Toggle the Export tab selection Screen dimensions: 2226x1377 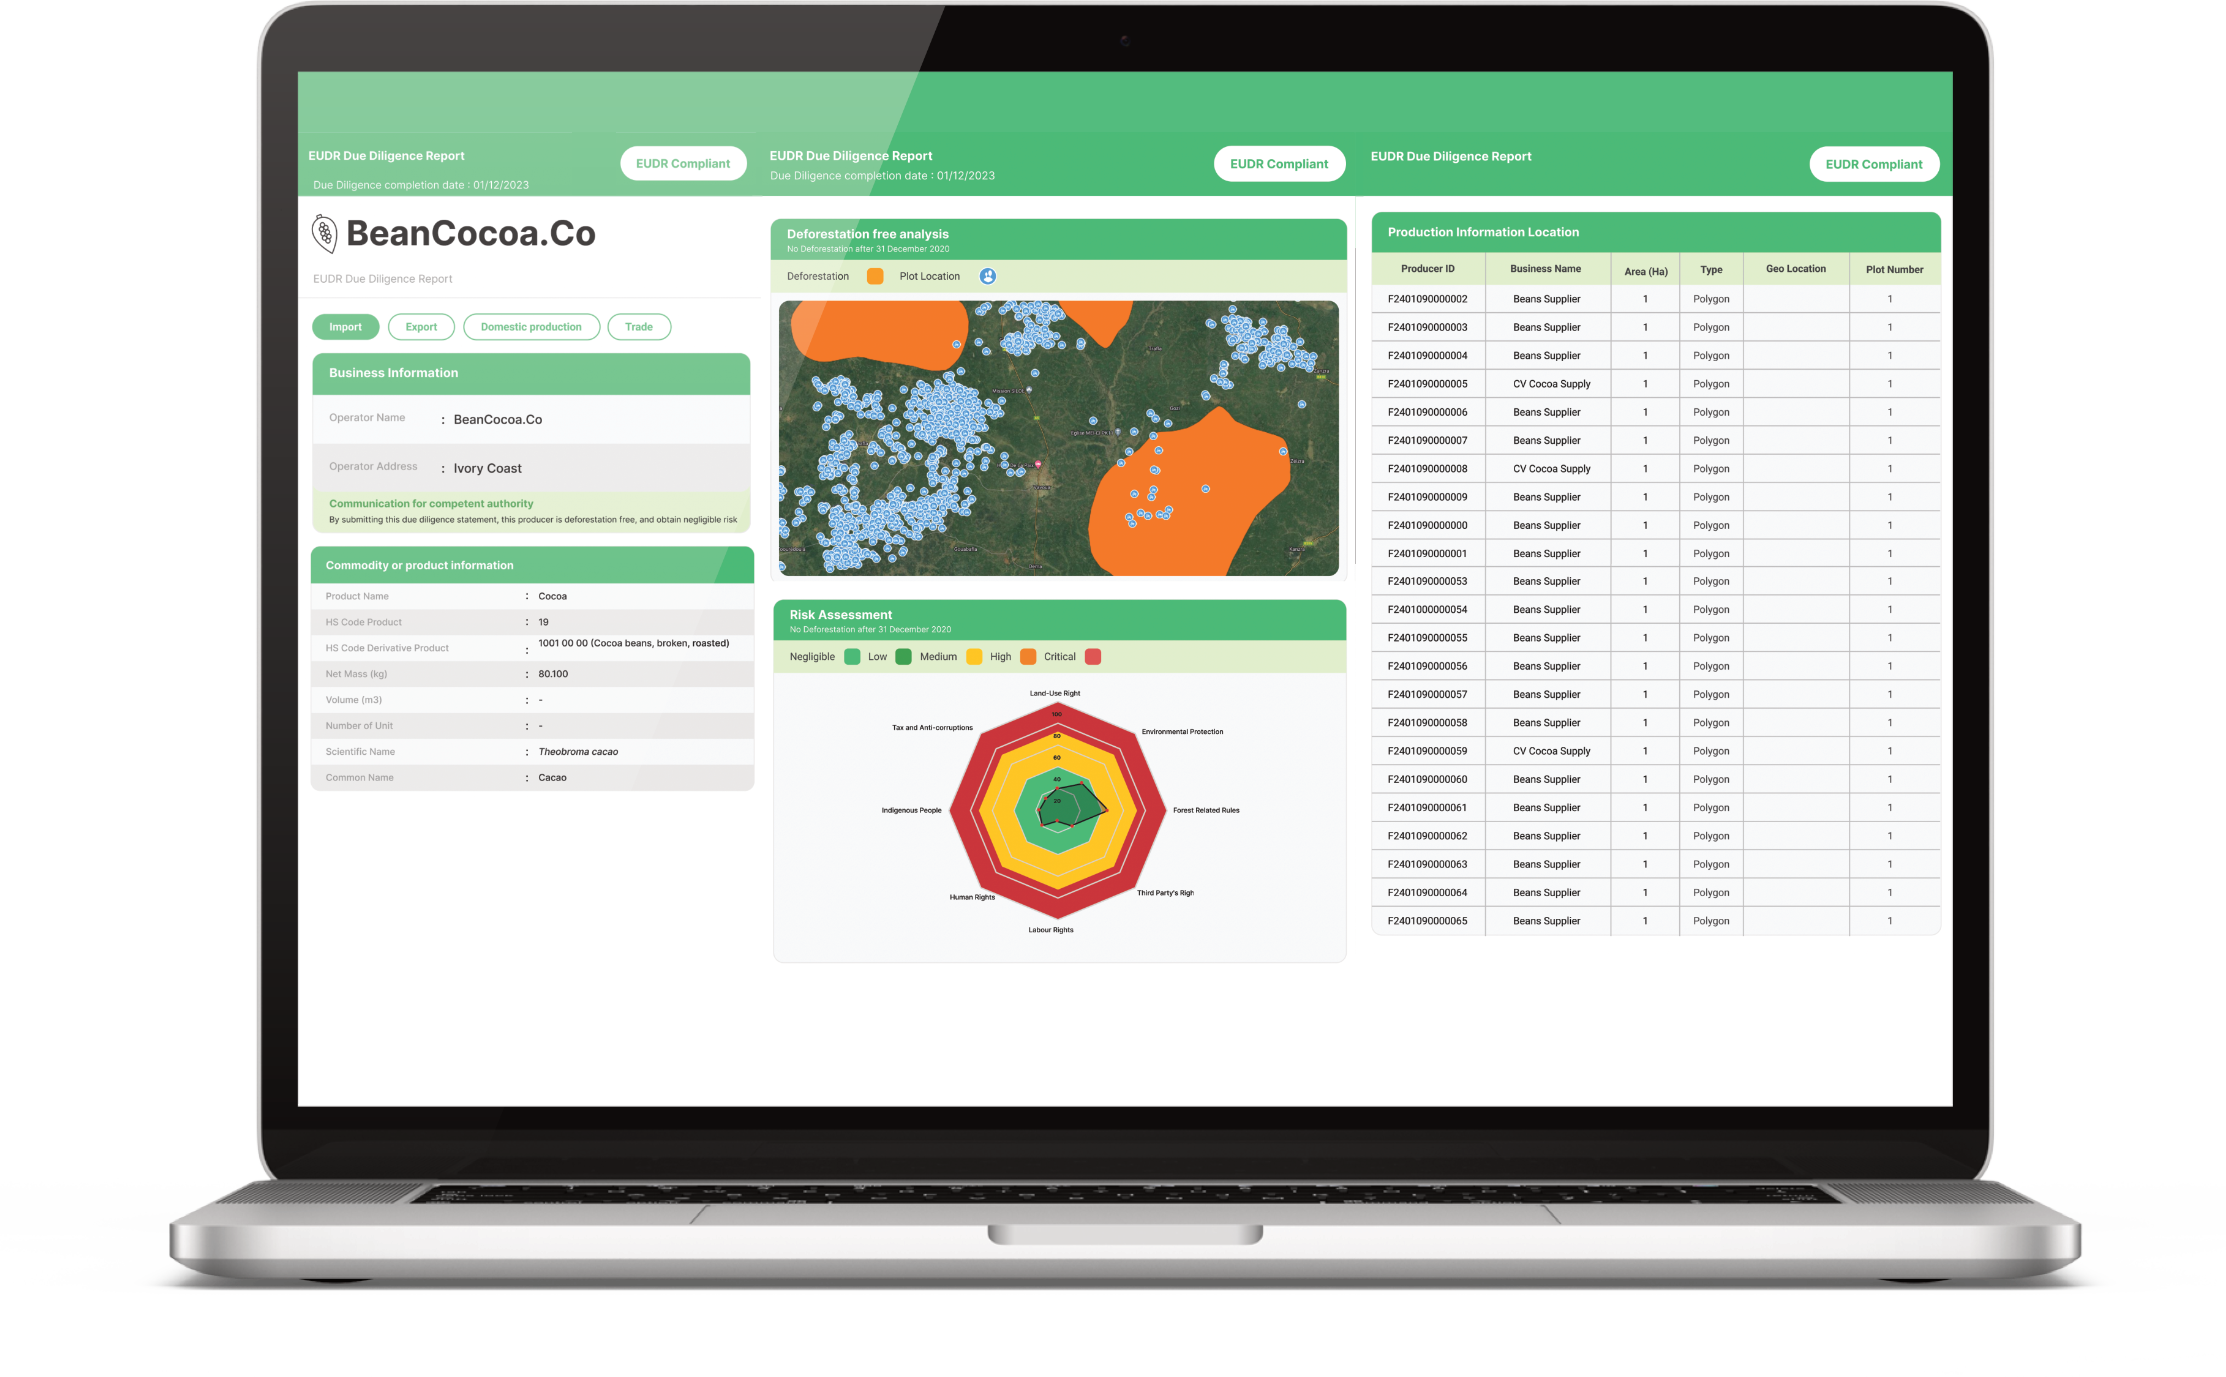[418, 328]
